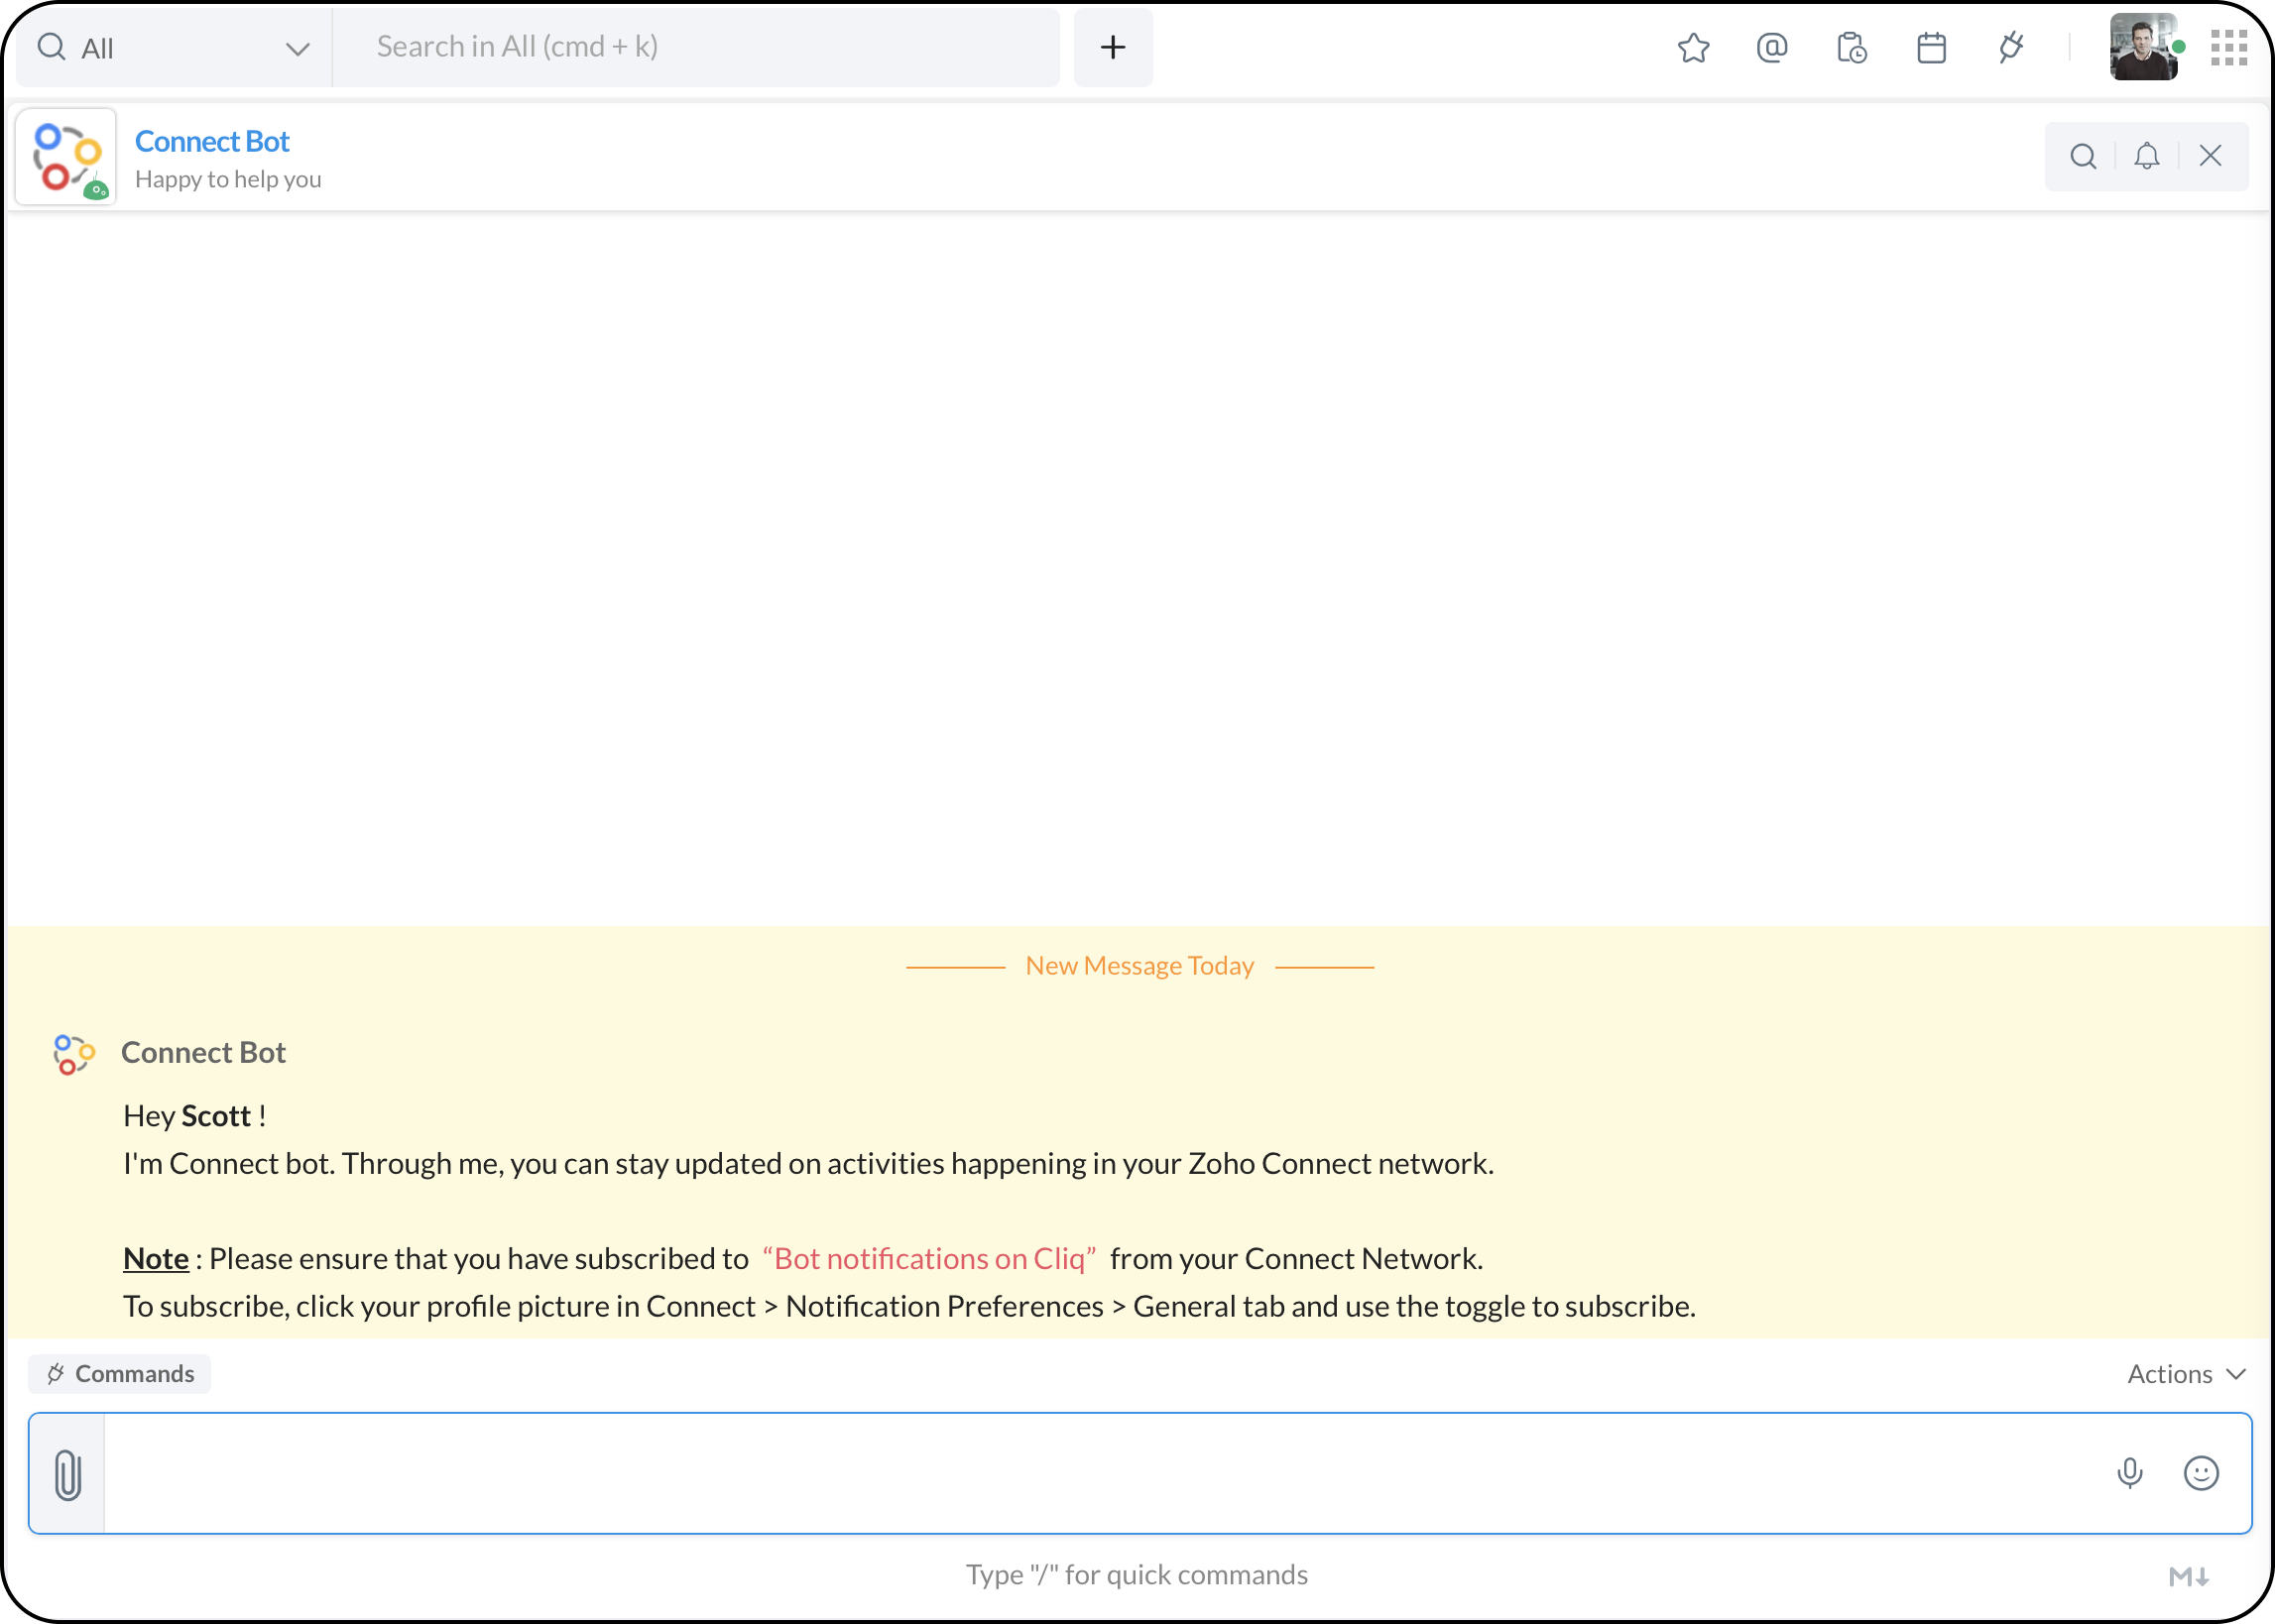Open the emoji picker smiley icon
This screenshot has width=2275, height=1624.
pyautogui.click(x=2200, y=1473)
